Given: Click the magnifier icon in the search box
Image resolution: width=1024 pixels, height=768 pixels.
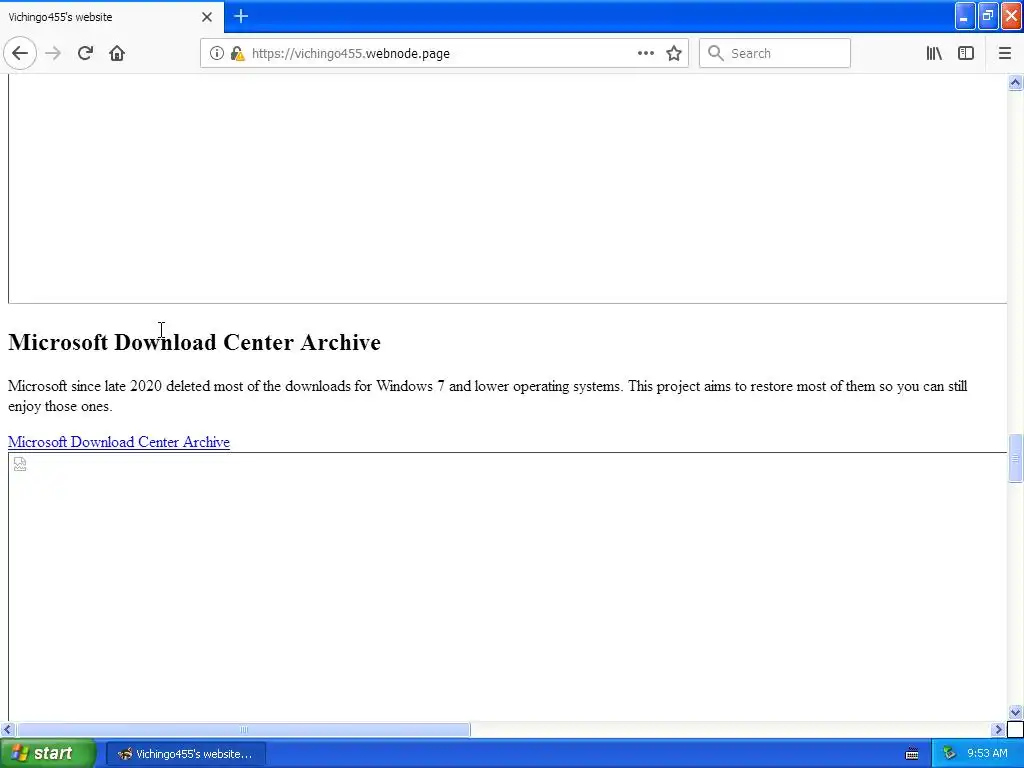Looking at the screenshot, I should (715, 53).
